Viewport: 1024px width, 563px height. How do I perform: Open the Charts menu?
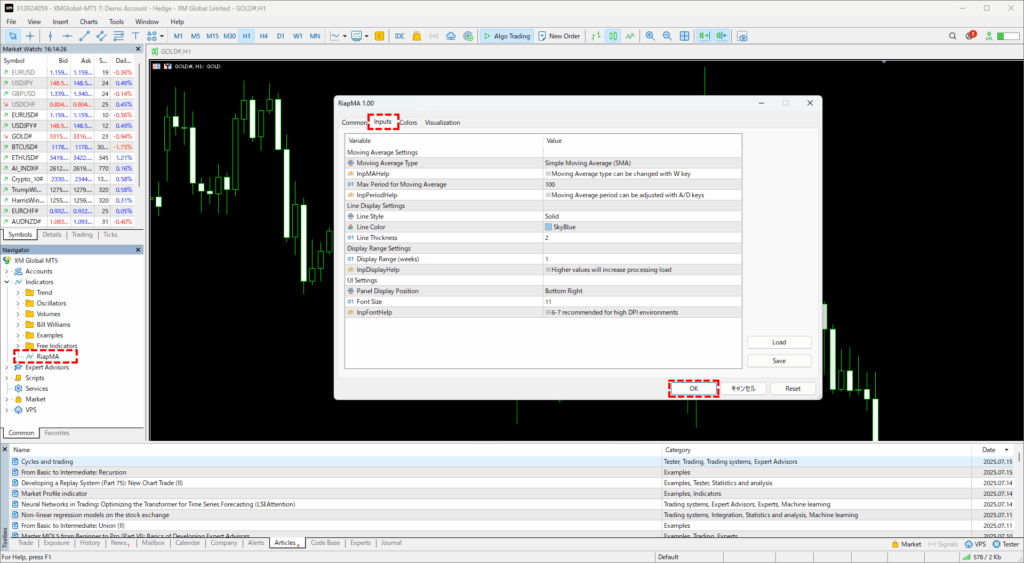click(x=89, y=22)
